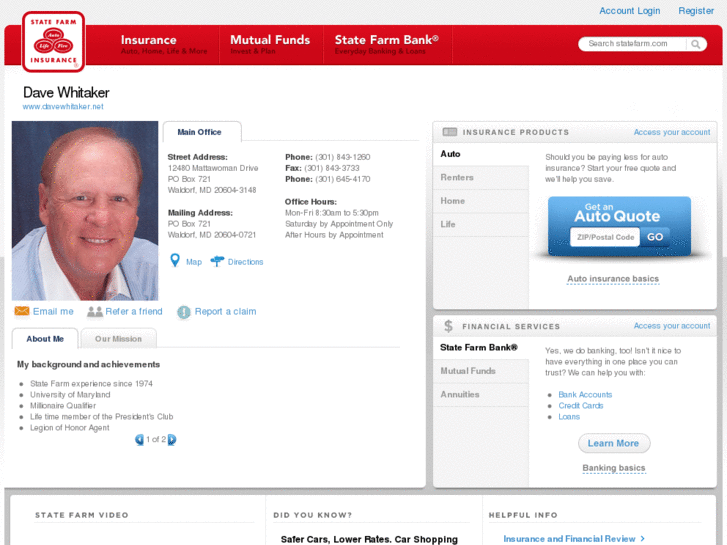Select the Mutual Funds financial services tab
The height and width of the screenshot is (545, 727).
tap(481, 371)
